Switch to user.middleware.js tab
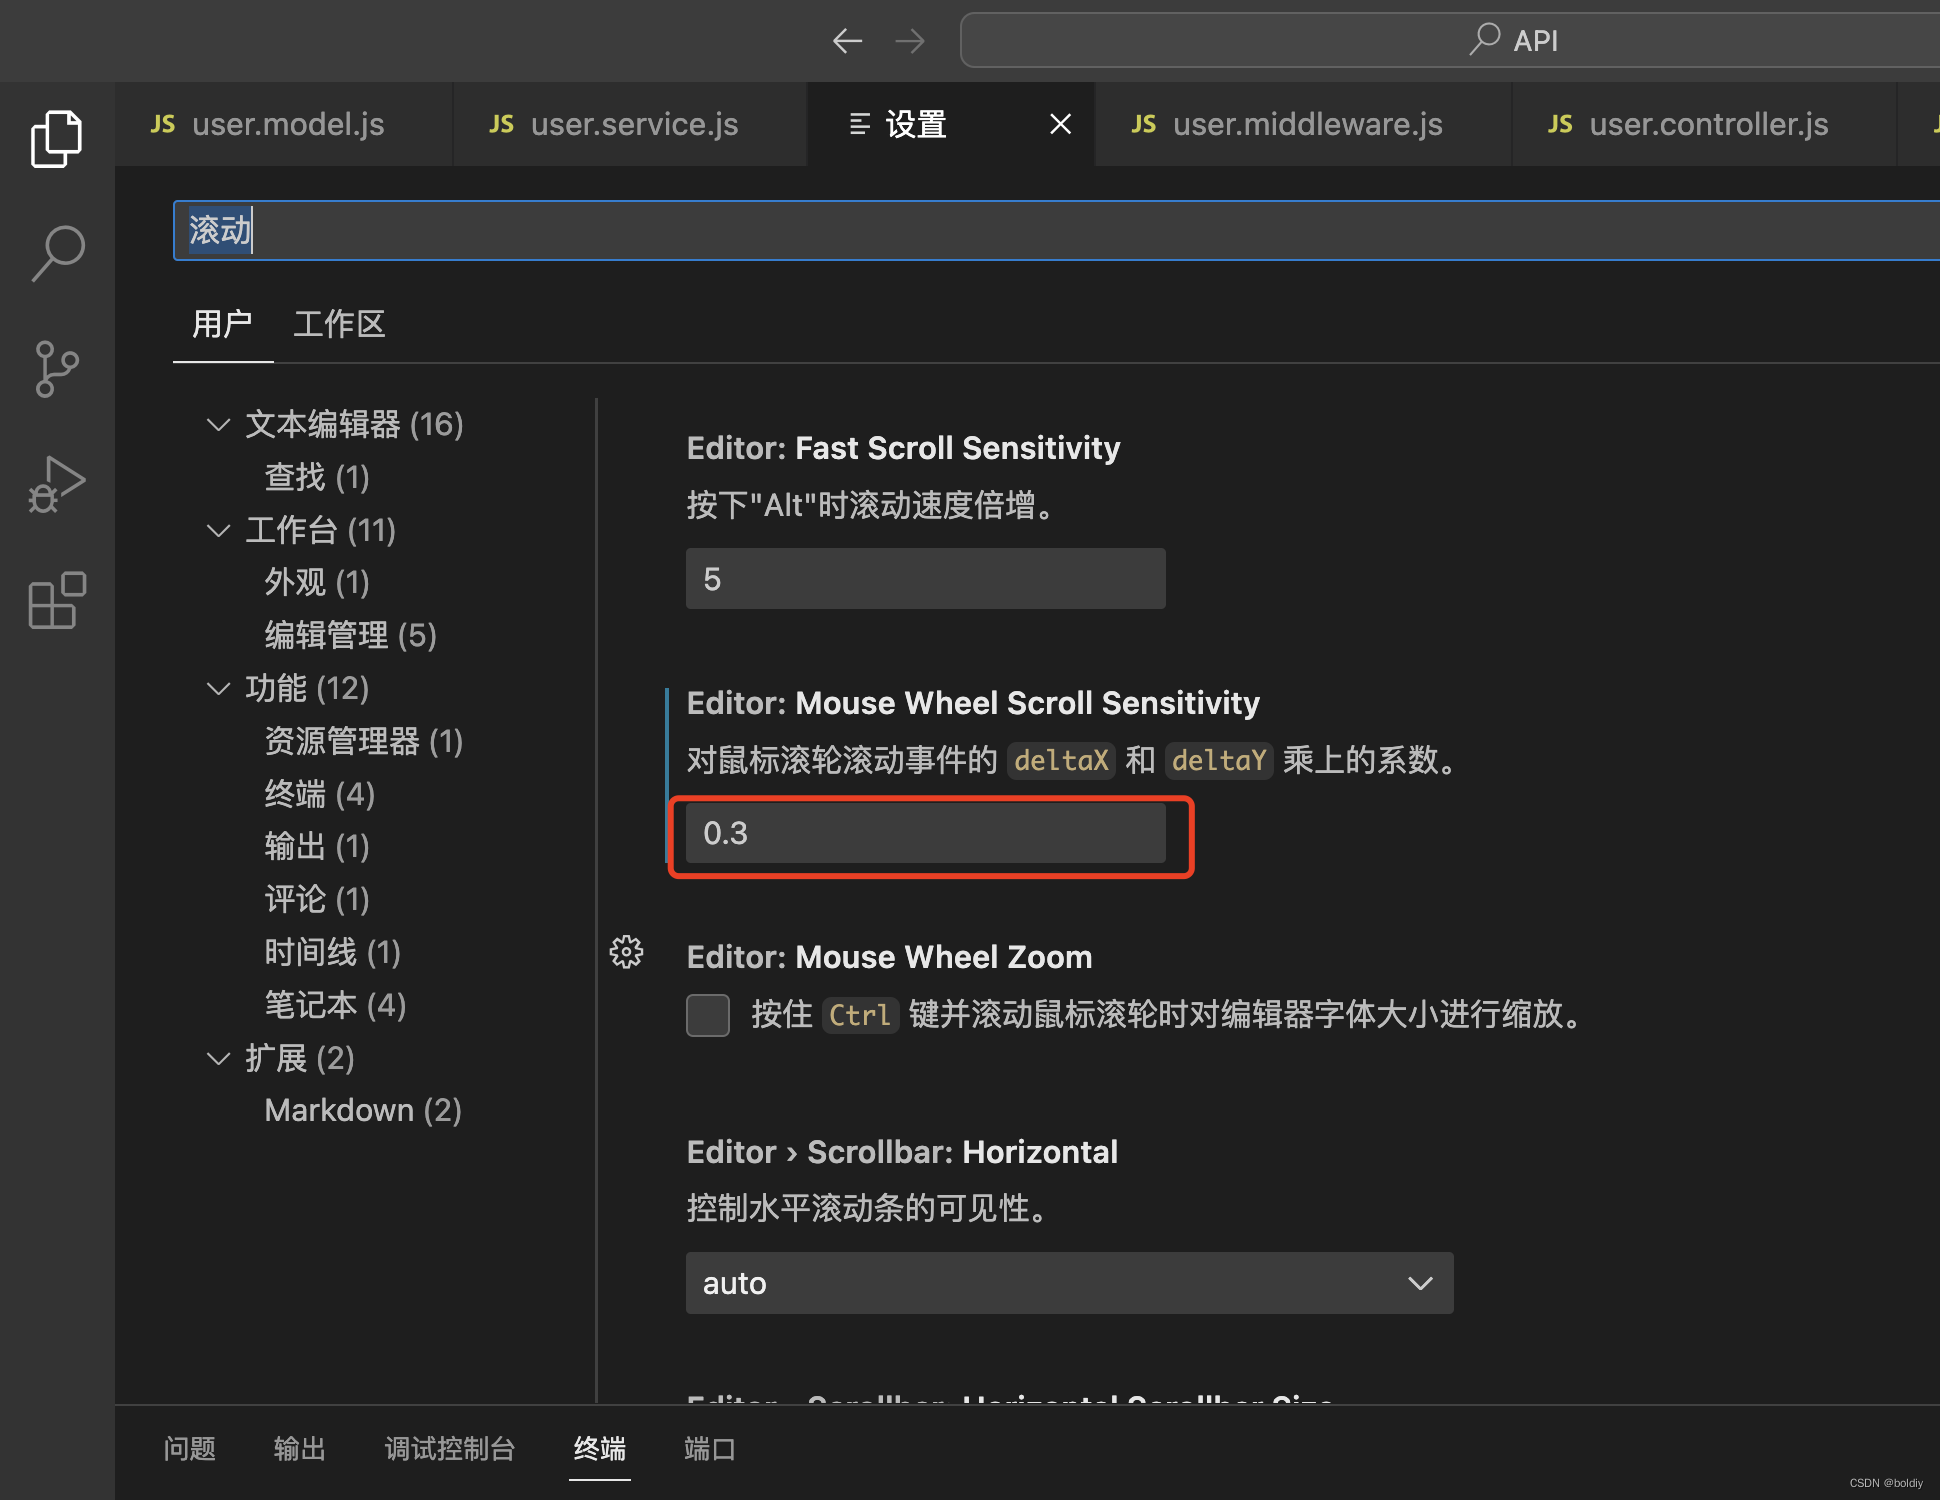This screenshot has width=1940, height=1500. (x=1303, y=124)
